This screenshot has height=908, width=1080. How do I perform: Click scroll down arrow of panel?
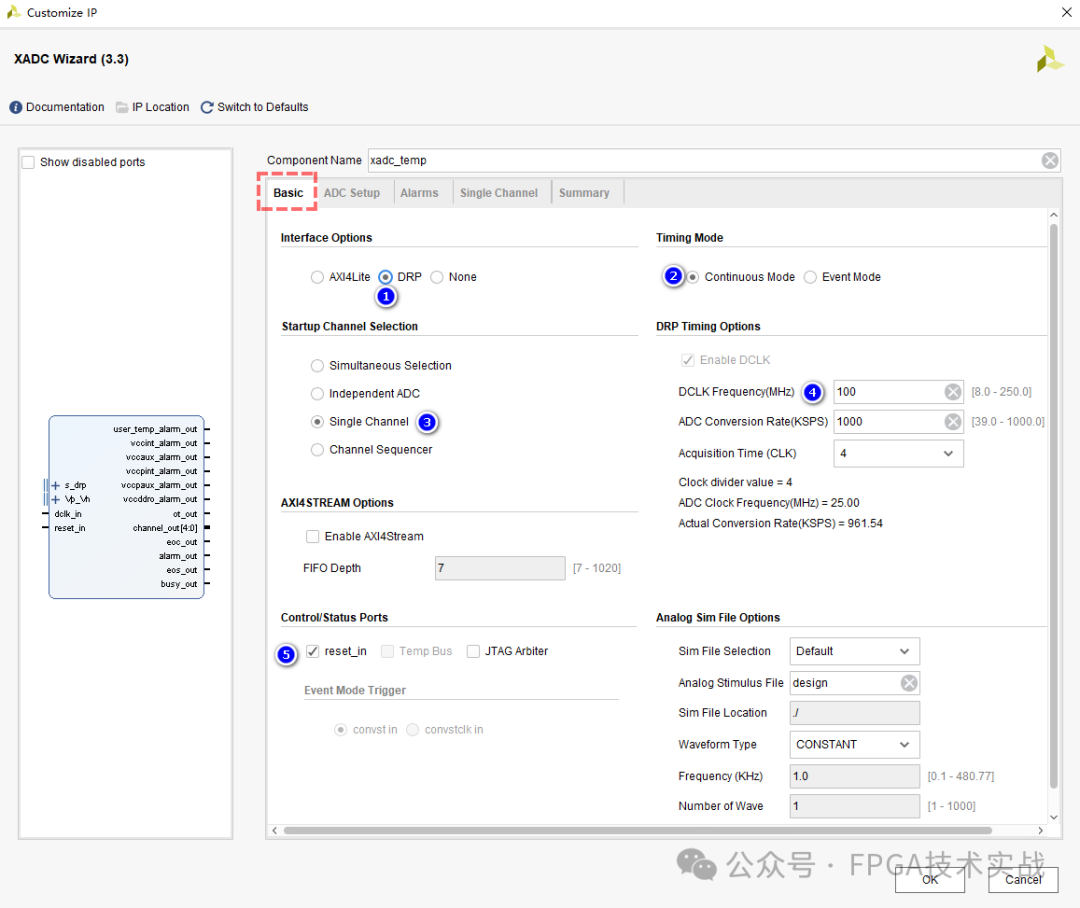[1053, 817]
